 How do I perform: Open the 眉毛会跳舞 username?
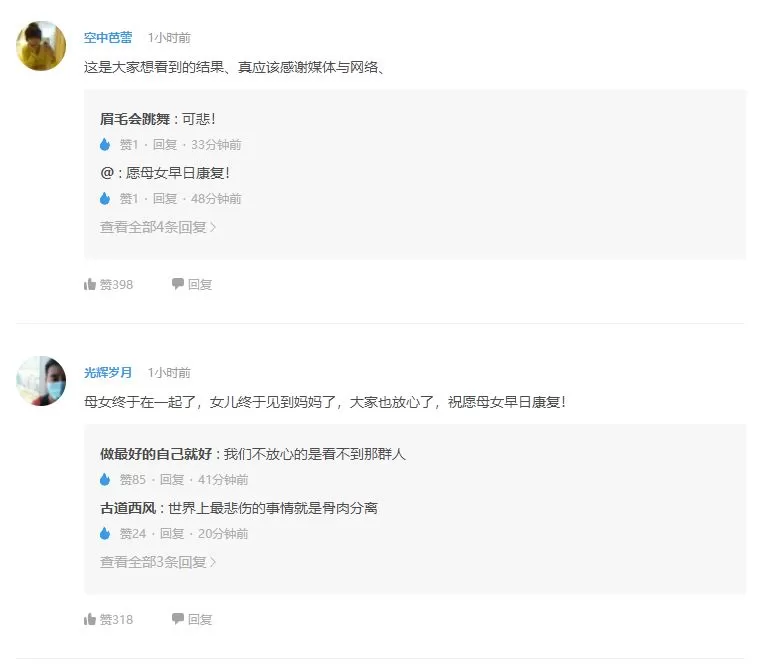point(135,119)
